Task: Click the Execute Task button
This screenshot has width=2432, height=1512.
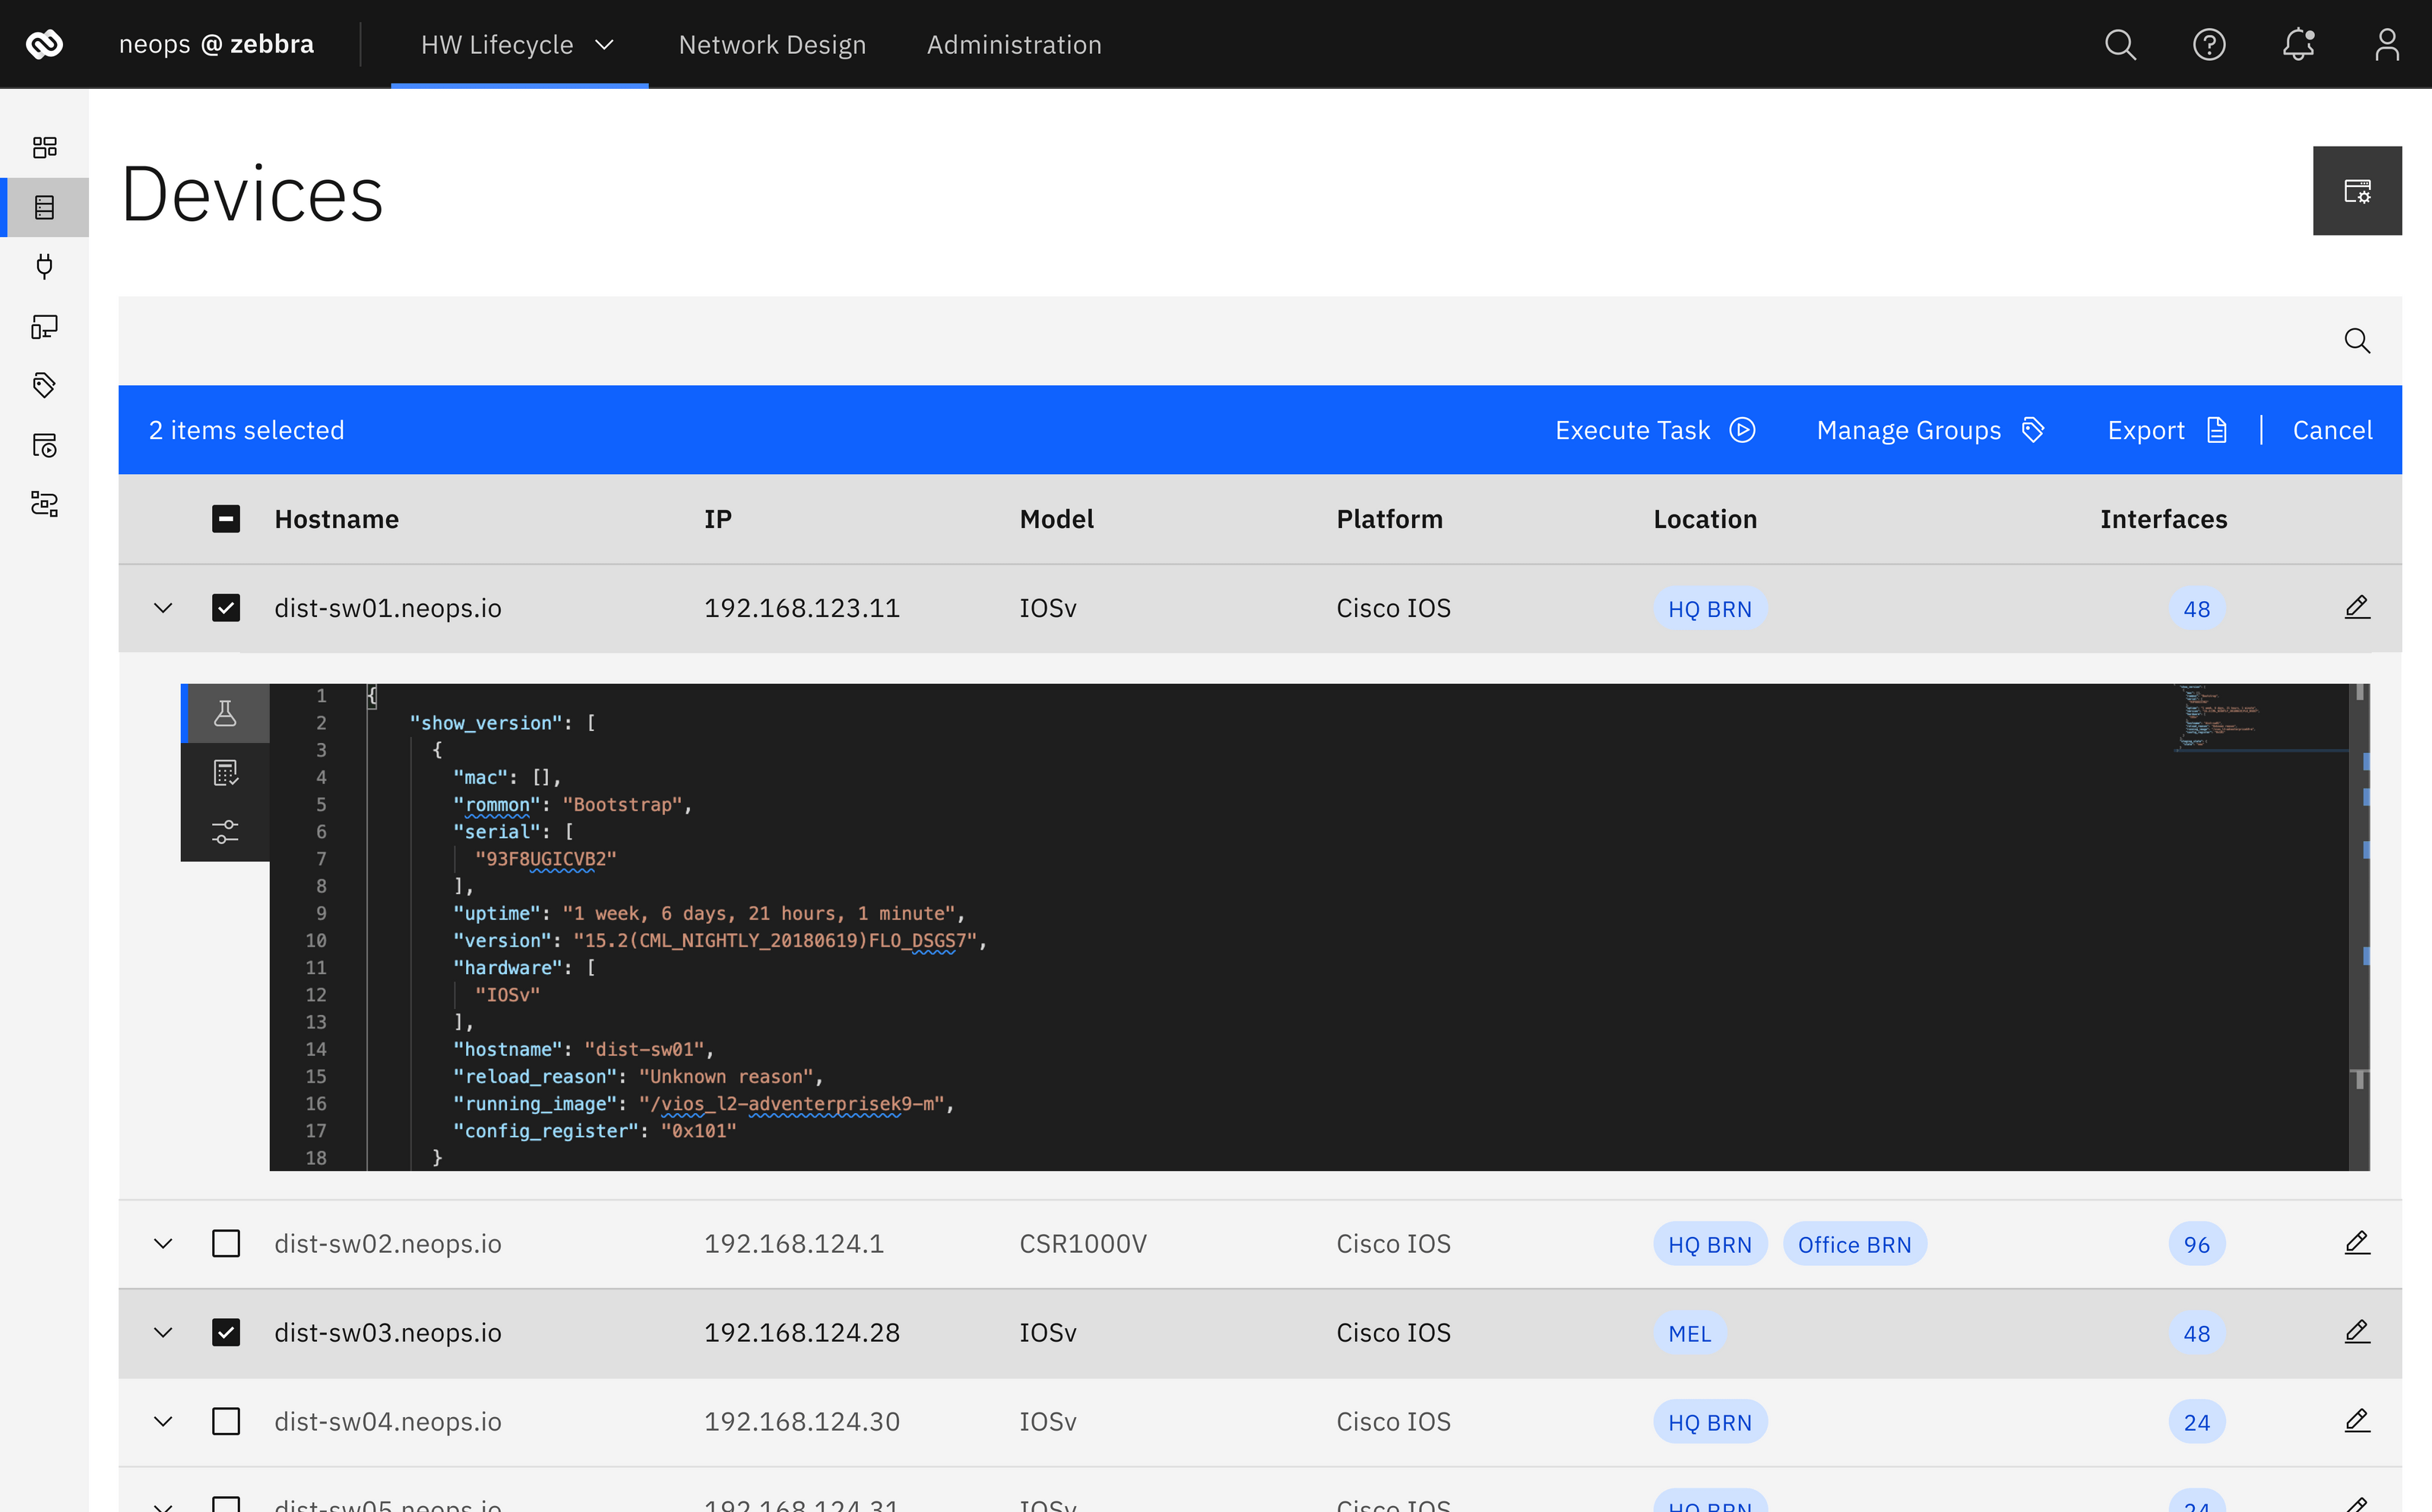Action: pyautogui.click(x=1654, y=430)
